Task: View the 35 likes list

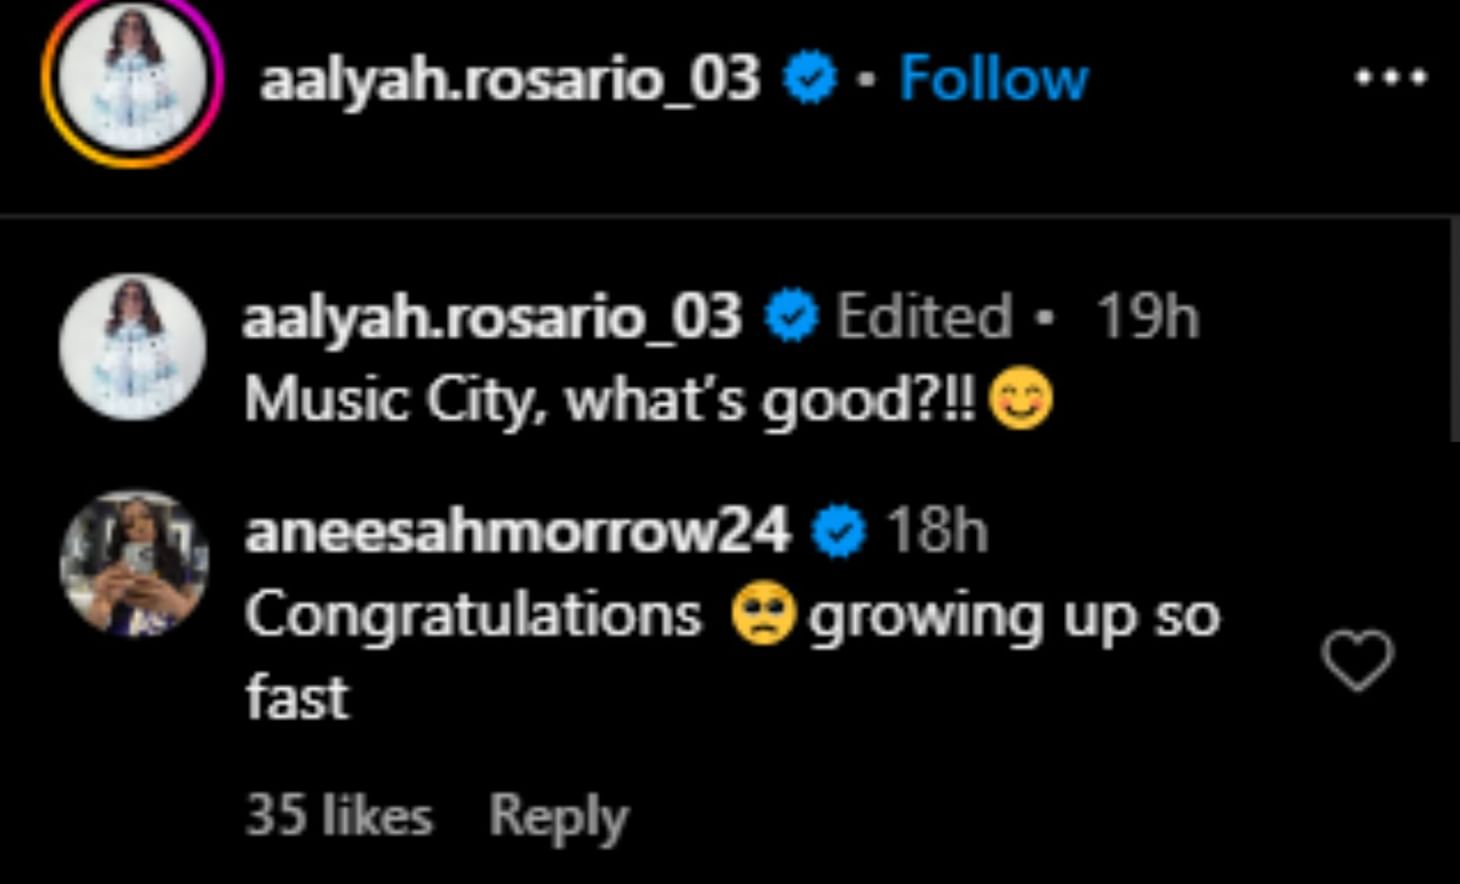Action: (x=339, y=816)
